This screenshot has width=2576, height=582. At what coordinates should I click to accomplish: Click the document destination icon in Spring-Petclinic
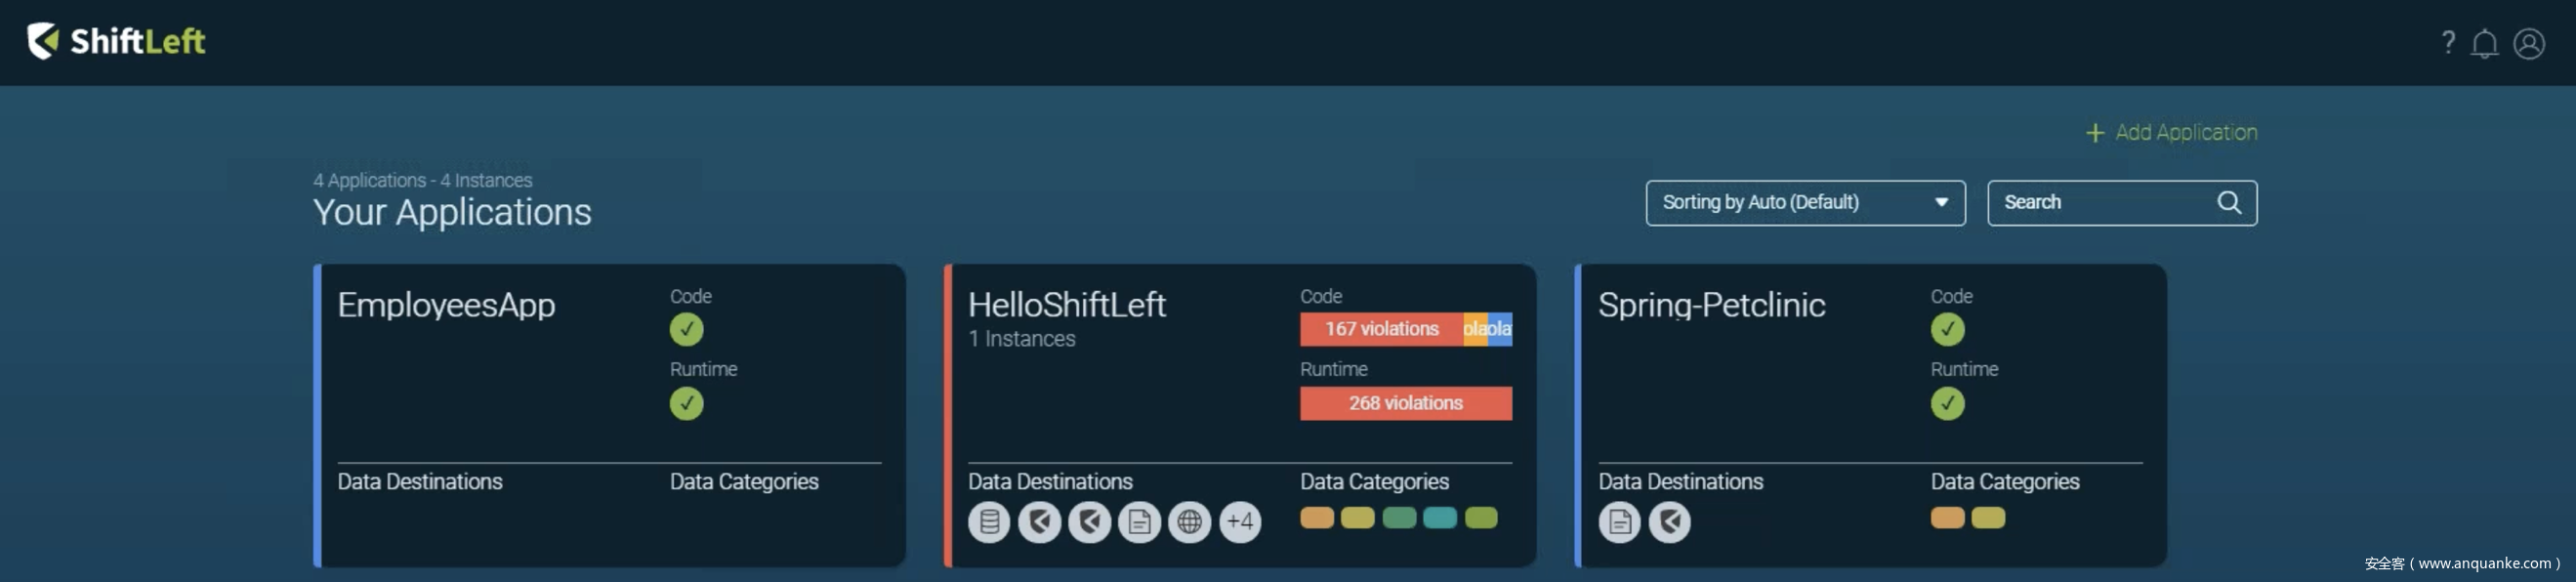[x=1619, y=521]
